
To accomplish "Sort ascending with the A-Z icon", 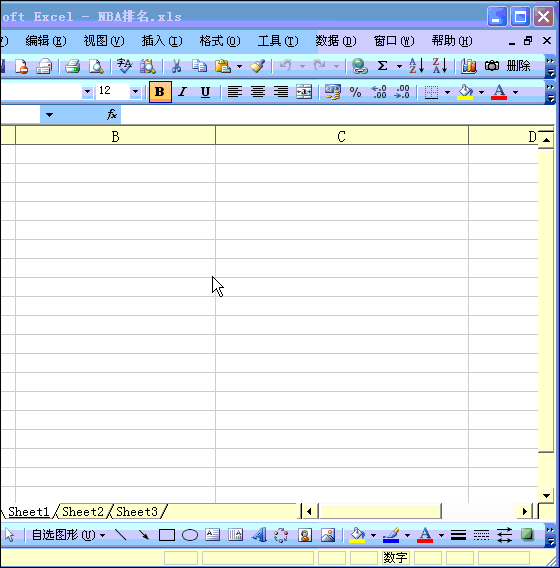I will click(416, 66).
